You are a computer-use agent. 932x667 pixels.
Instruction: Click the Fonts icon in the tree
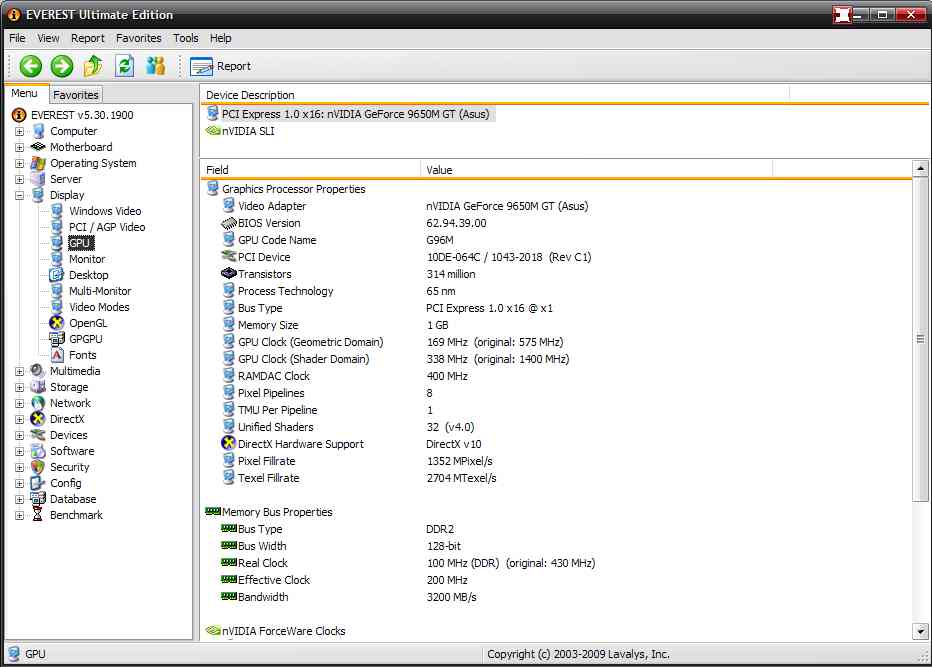point(57,355)
